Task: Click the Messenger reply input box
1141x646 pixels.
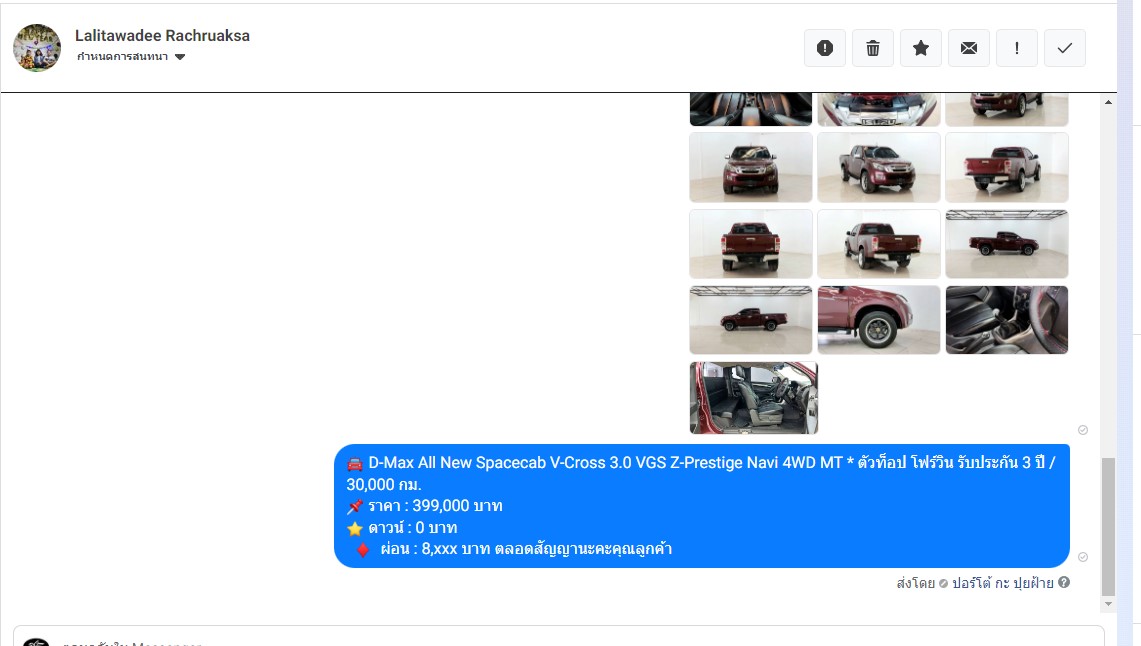Action: pos(559,636)
